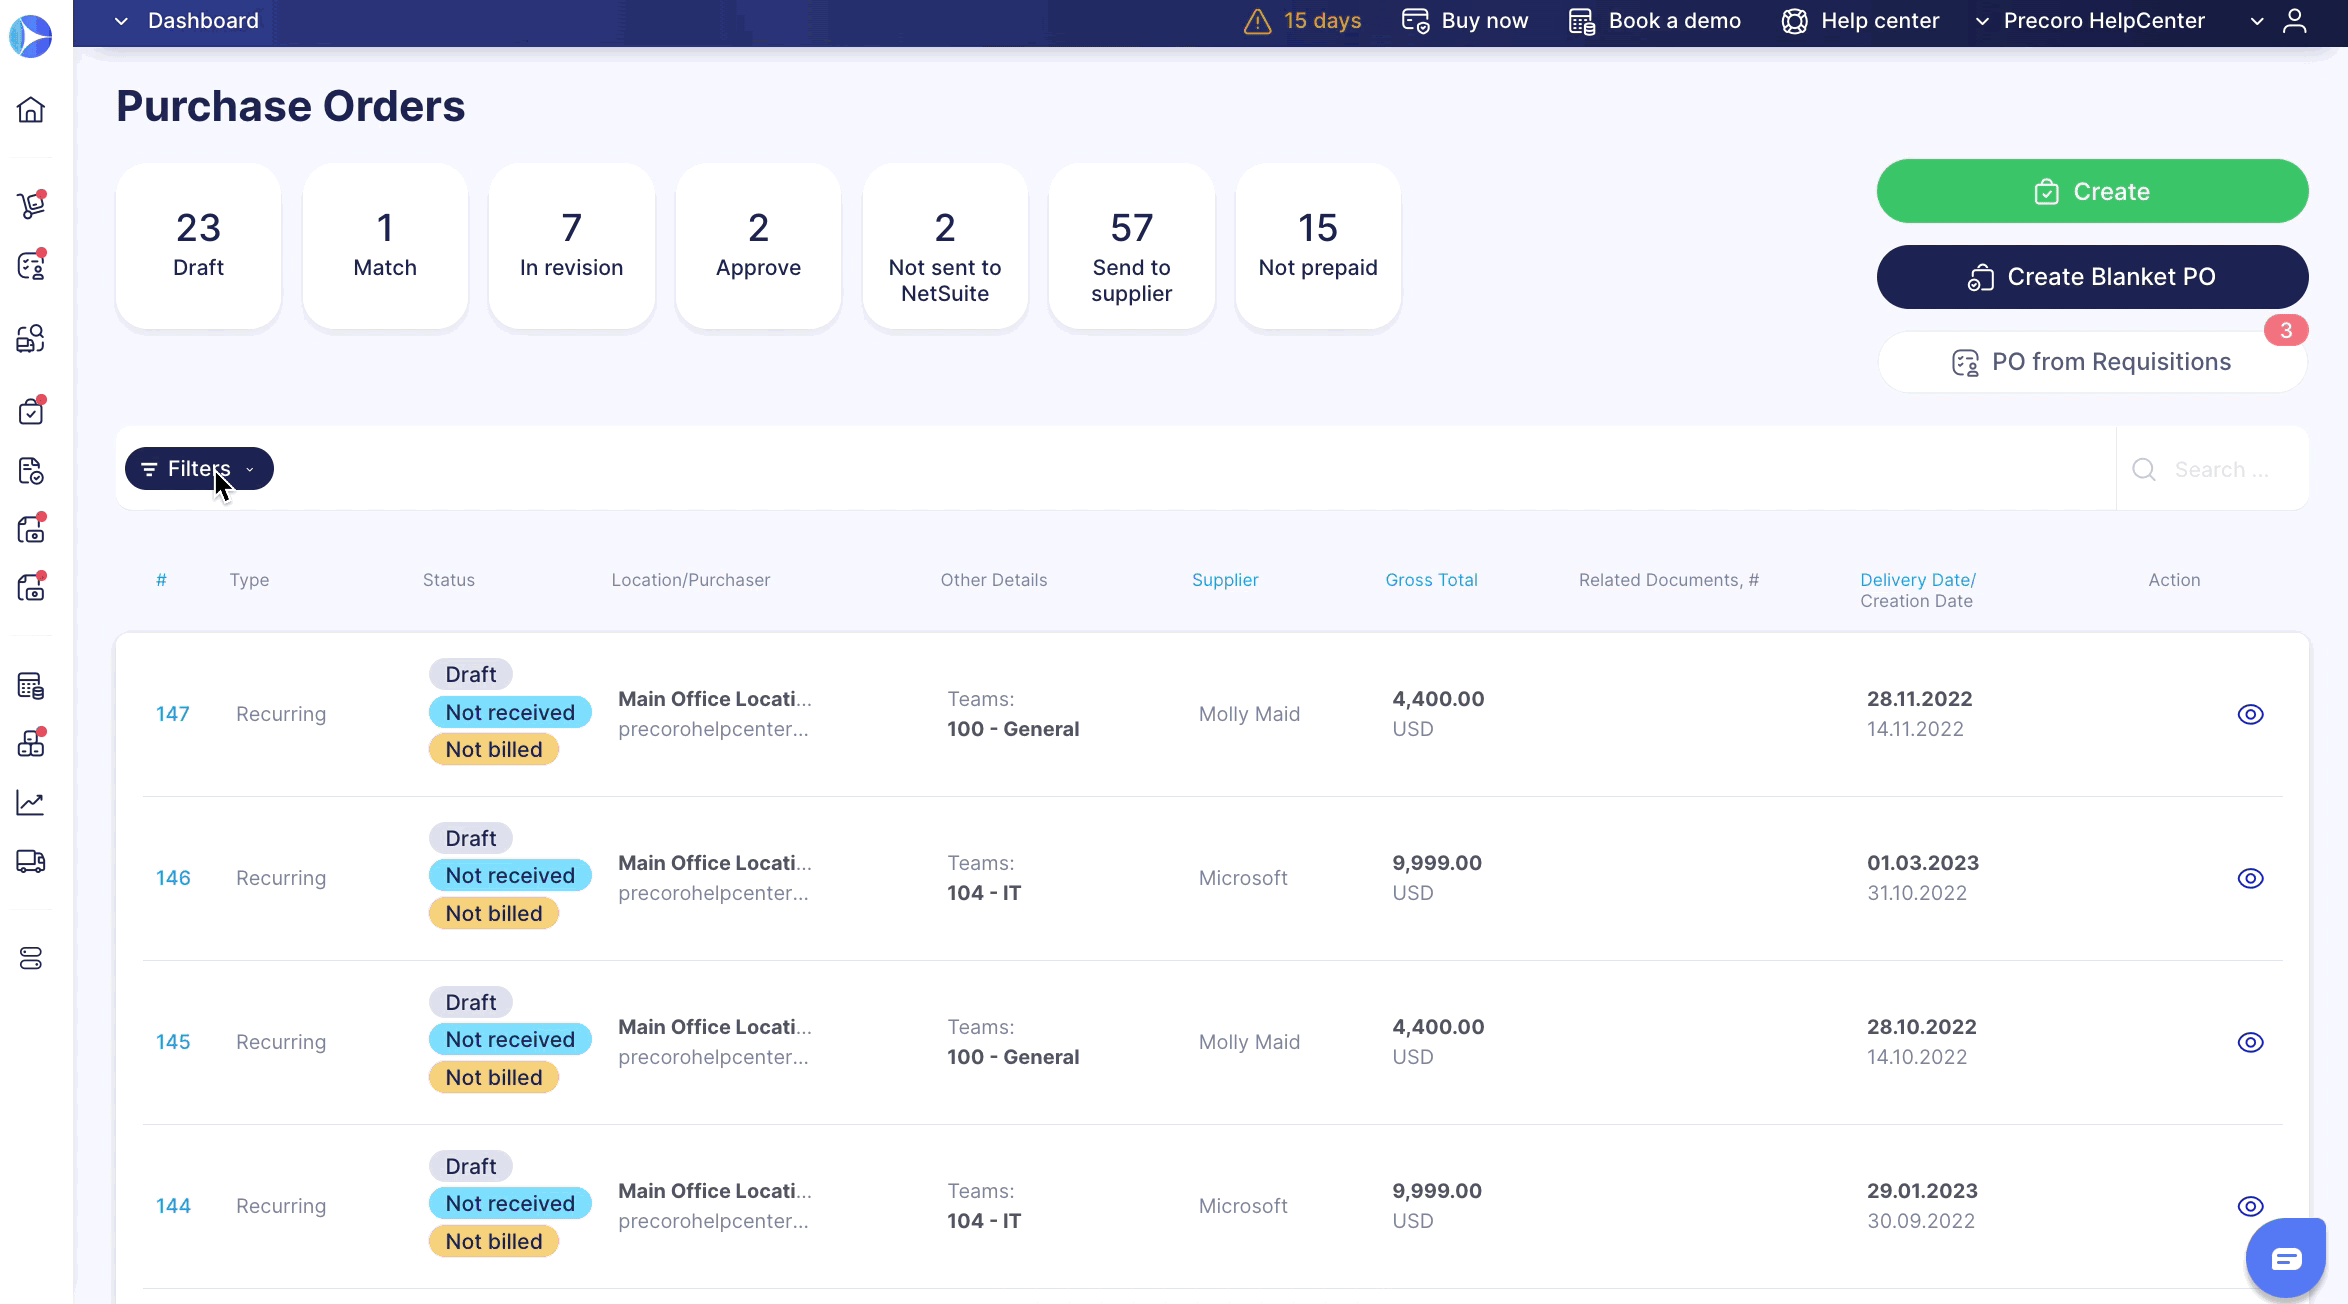The image size is (2348, 1304).
Task: View purchase order 145 eye icon
Action: coord(2250,1042)
